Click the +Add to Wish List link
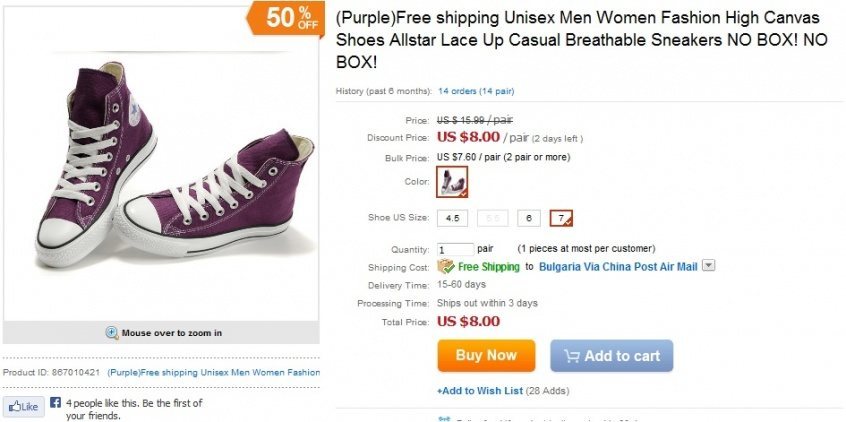The image size is (846, 422). point(480,390)
